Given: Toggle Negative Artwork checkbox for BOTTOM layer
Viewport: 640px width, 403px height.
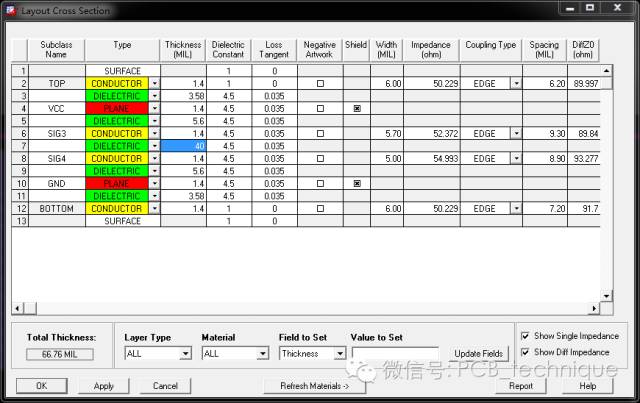Looking at the screenshot, I should coord(320,209).
